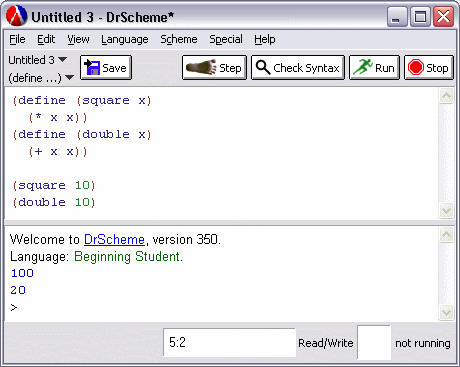The width and height of the screenshot is (460, 367).
Task: Click the definitions pane scroll down arrow
Action: 446,210
